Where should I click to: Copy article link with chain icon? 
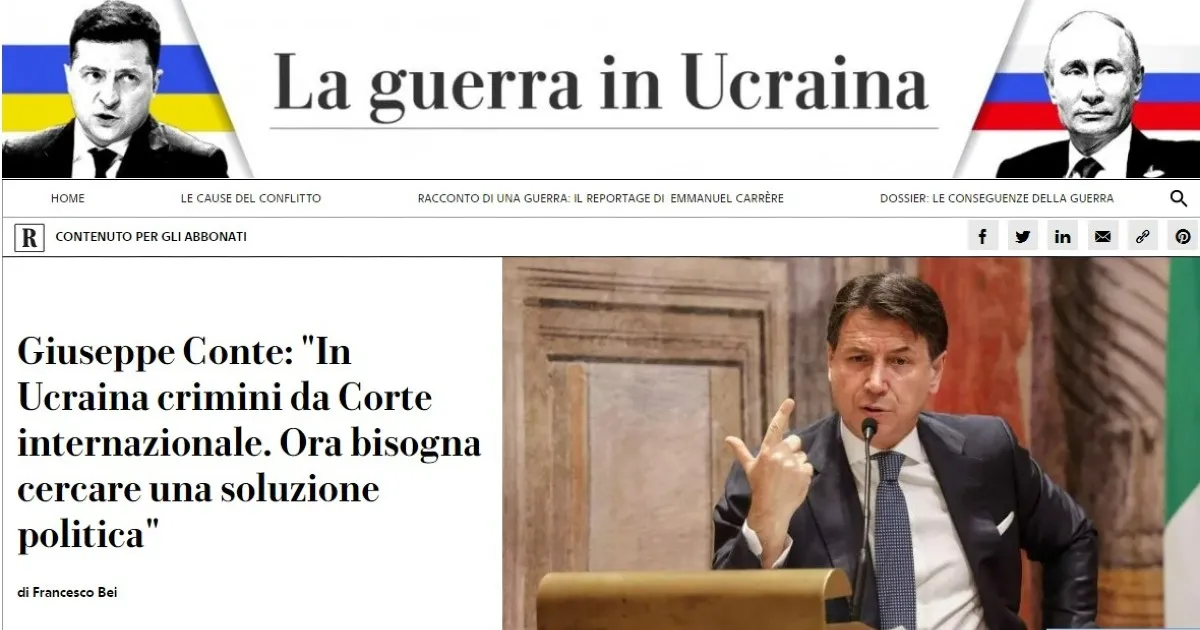(1142, 236)
